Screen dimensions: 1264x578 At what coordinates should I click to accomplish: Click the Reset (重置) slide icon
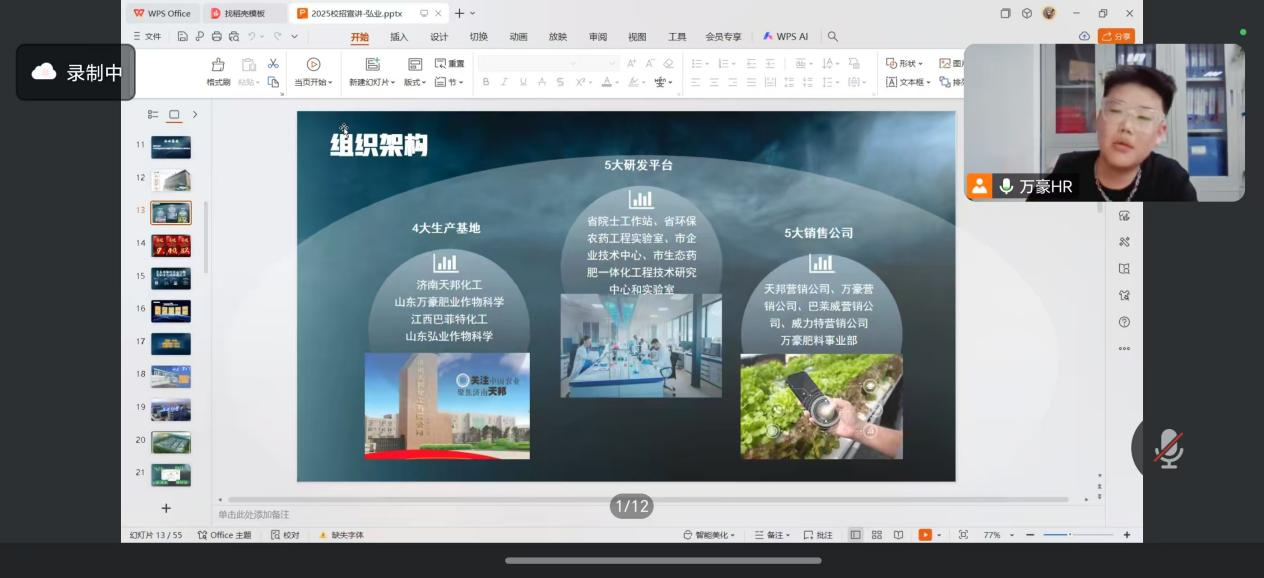[x=449, y=64]
